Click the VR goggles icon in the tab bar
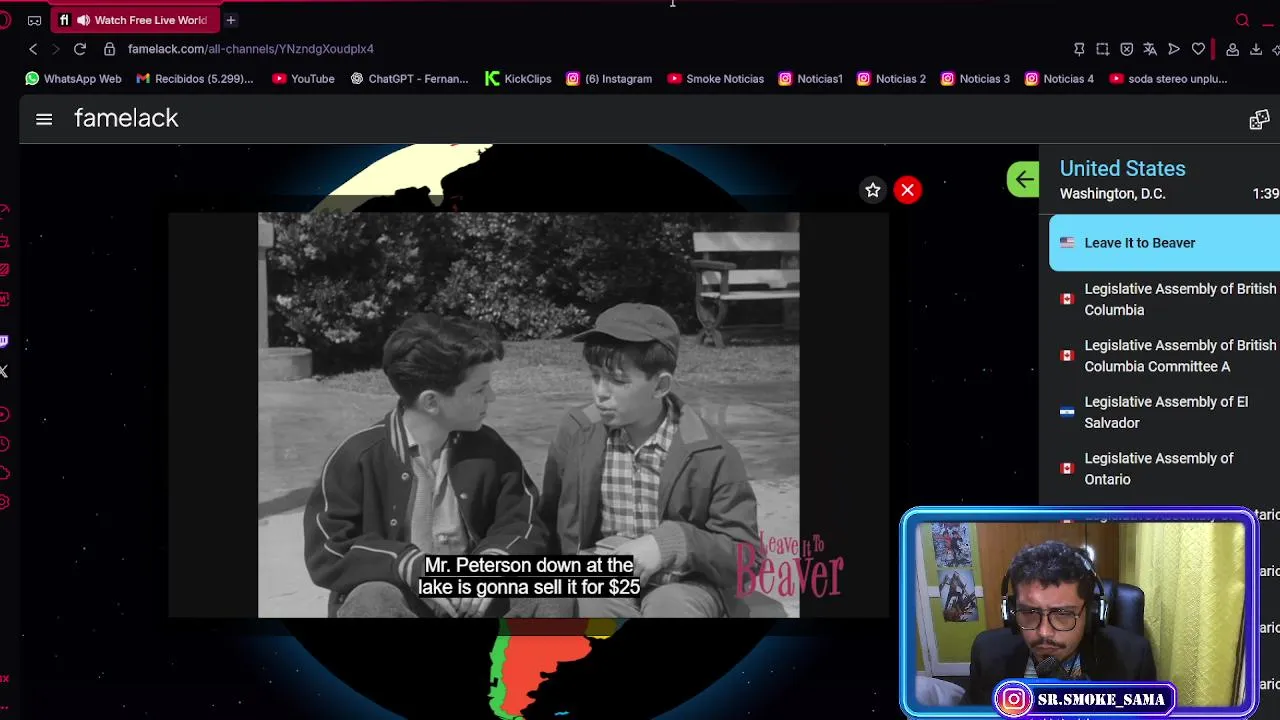Image resolution: width=1280 pixels, height=720 pixels. [35, 20]
